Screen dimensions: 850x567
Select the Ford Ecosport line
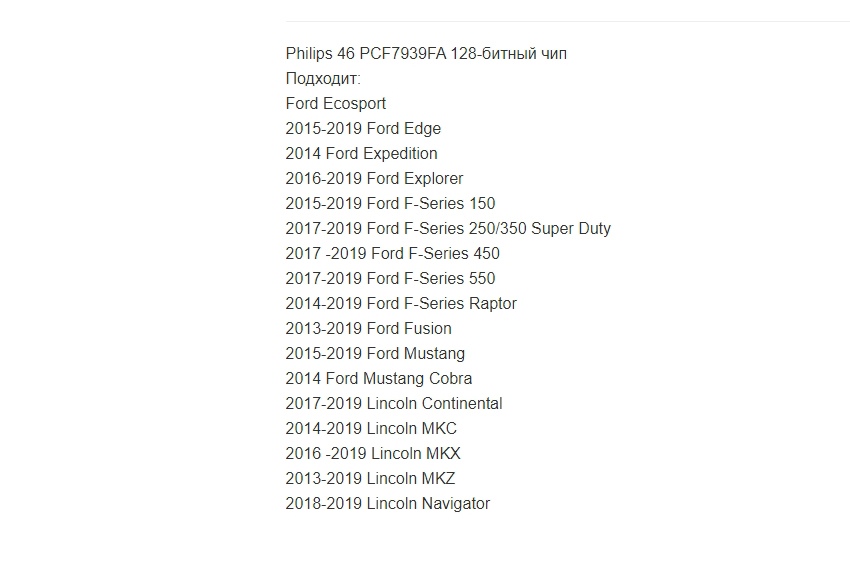point(336,104)
